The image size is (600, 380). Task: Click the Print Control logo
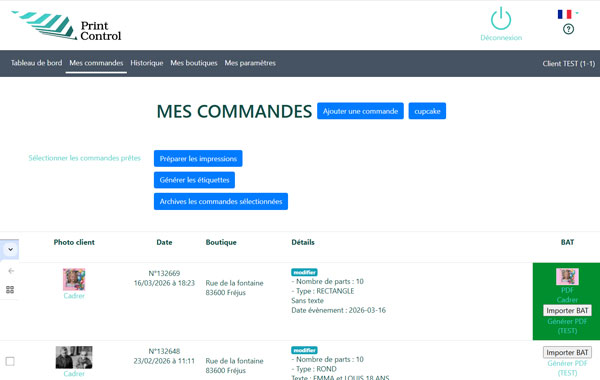67,26
